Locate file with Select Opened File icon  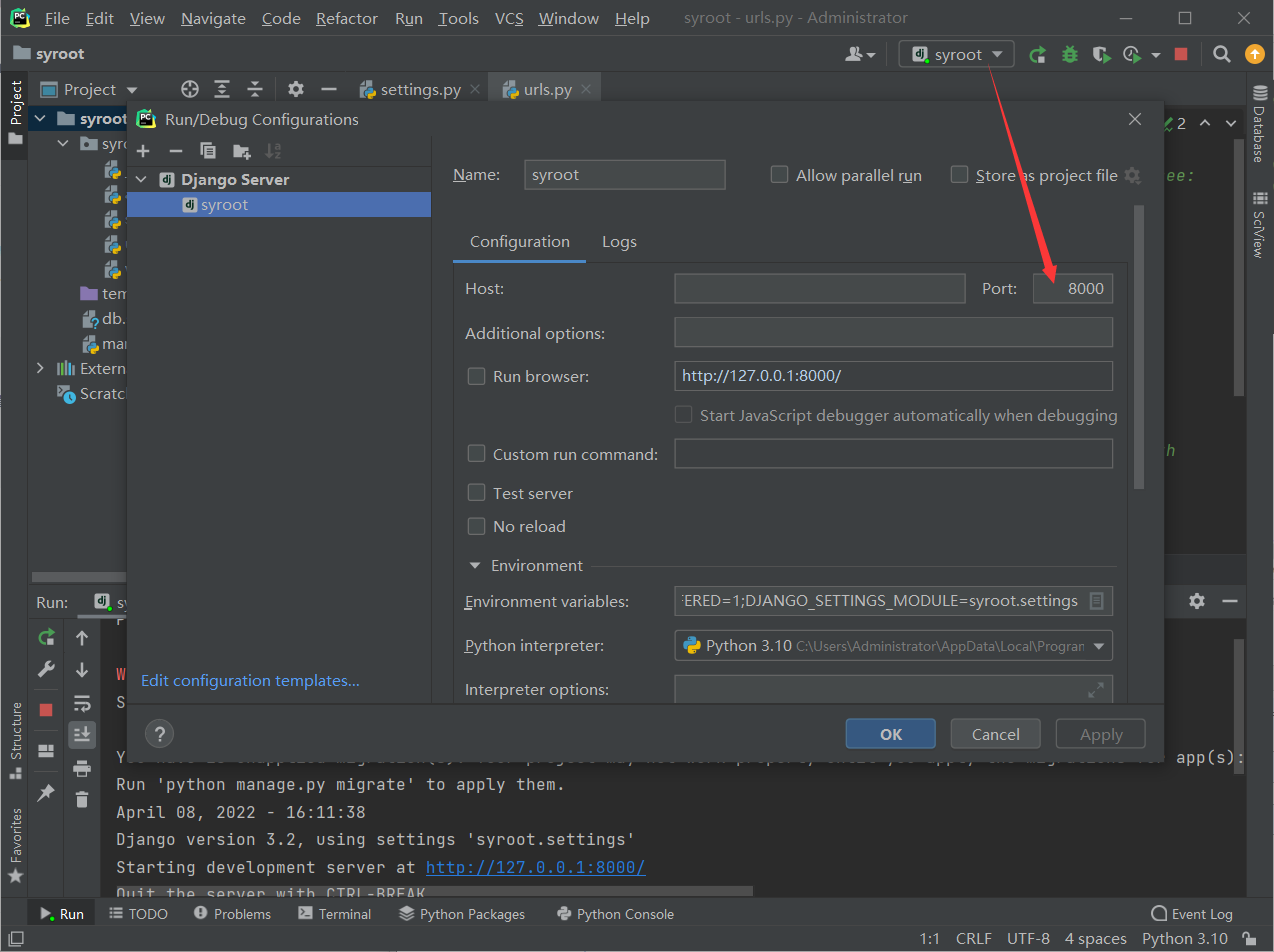pyautogui.click(x=189, y=89)
